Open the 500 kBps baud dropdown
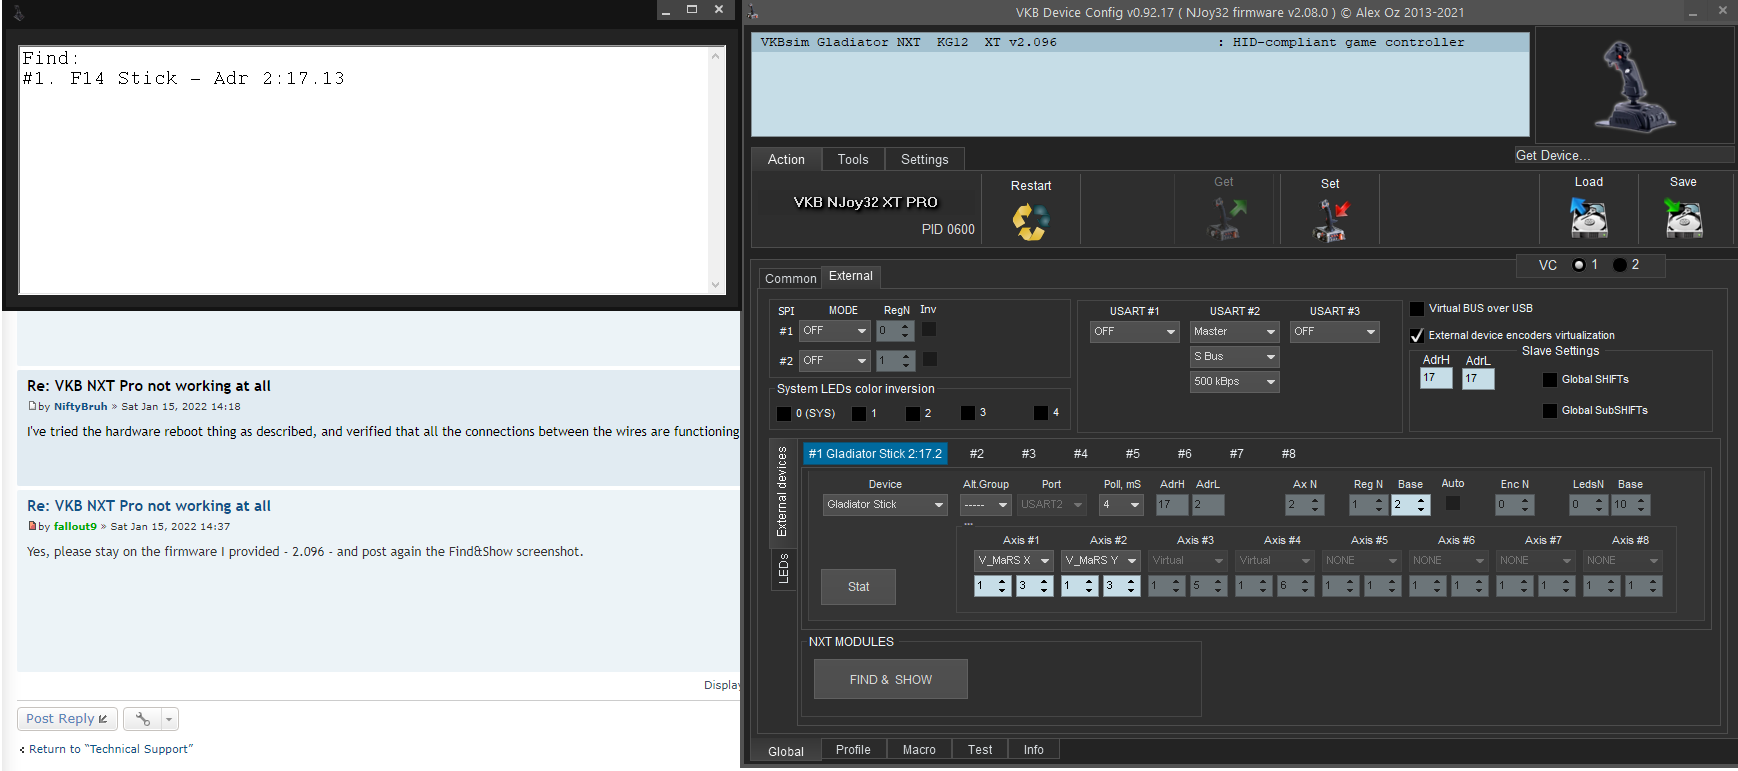This screenshot has height=771, width=1738. click(x=1235, y=382)
